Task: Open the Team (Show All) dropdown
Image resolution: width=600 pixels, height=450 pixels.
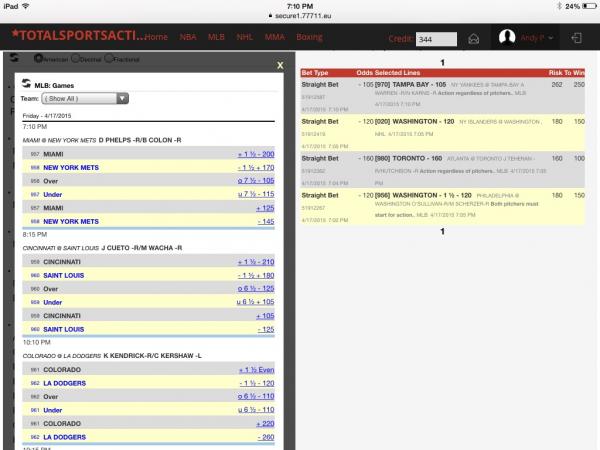Action: [x=87, y=99]
